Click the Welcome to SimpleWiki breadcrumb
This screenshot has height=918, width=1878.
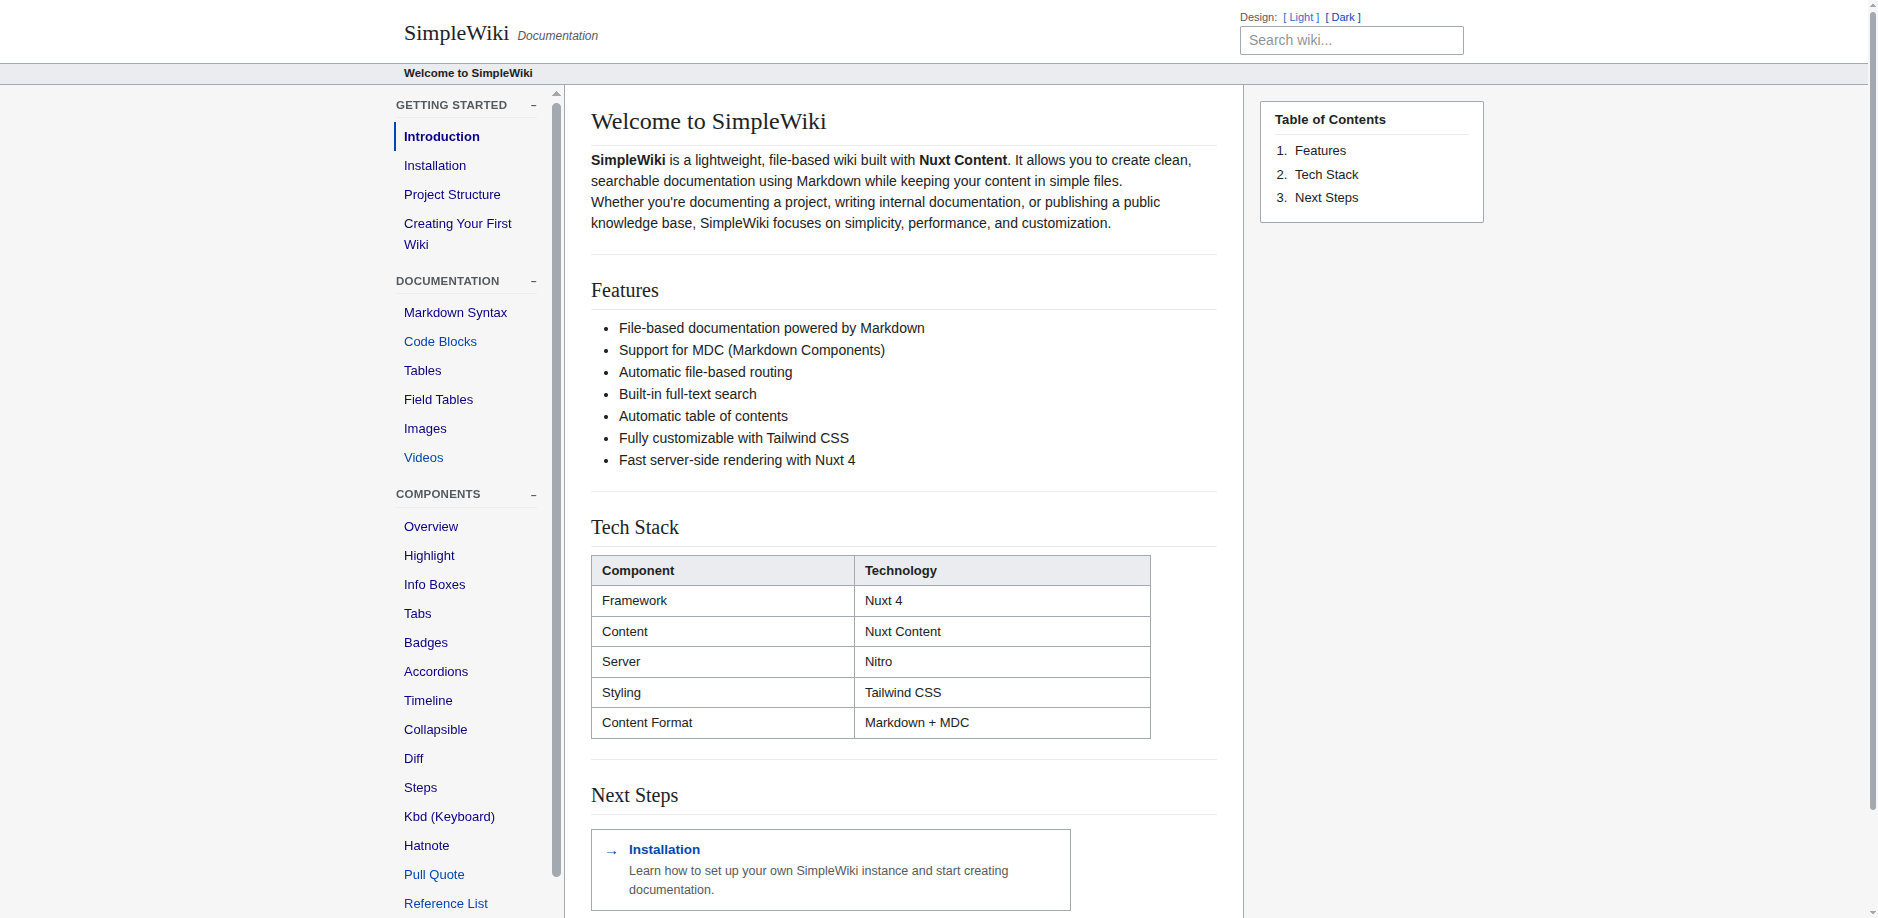click(x=468, y=73)
